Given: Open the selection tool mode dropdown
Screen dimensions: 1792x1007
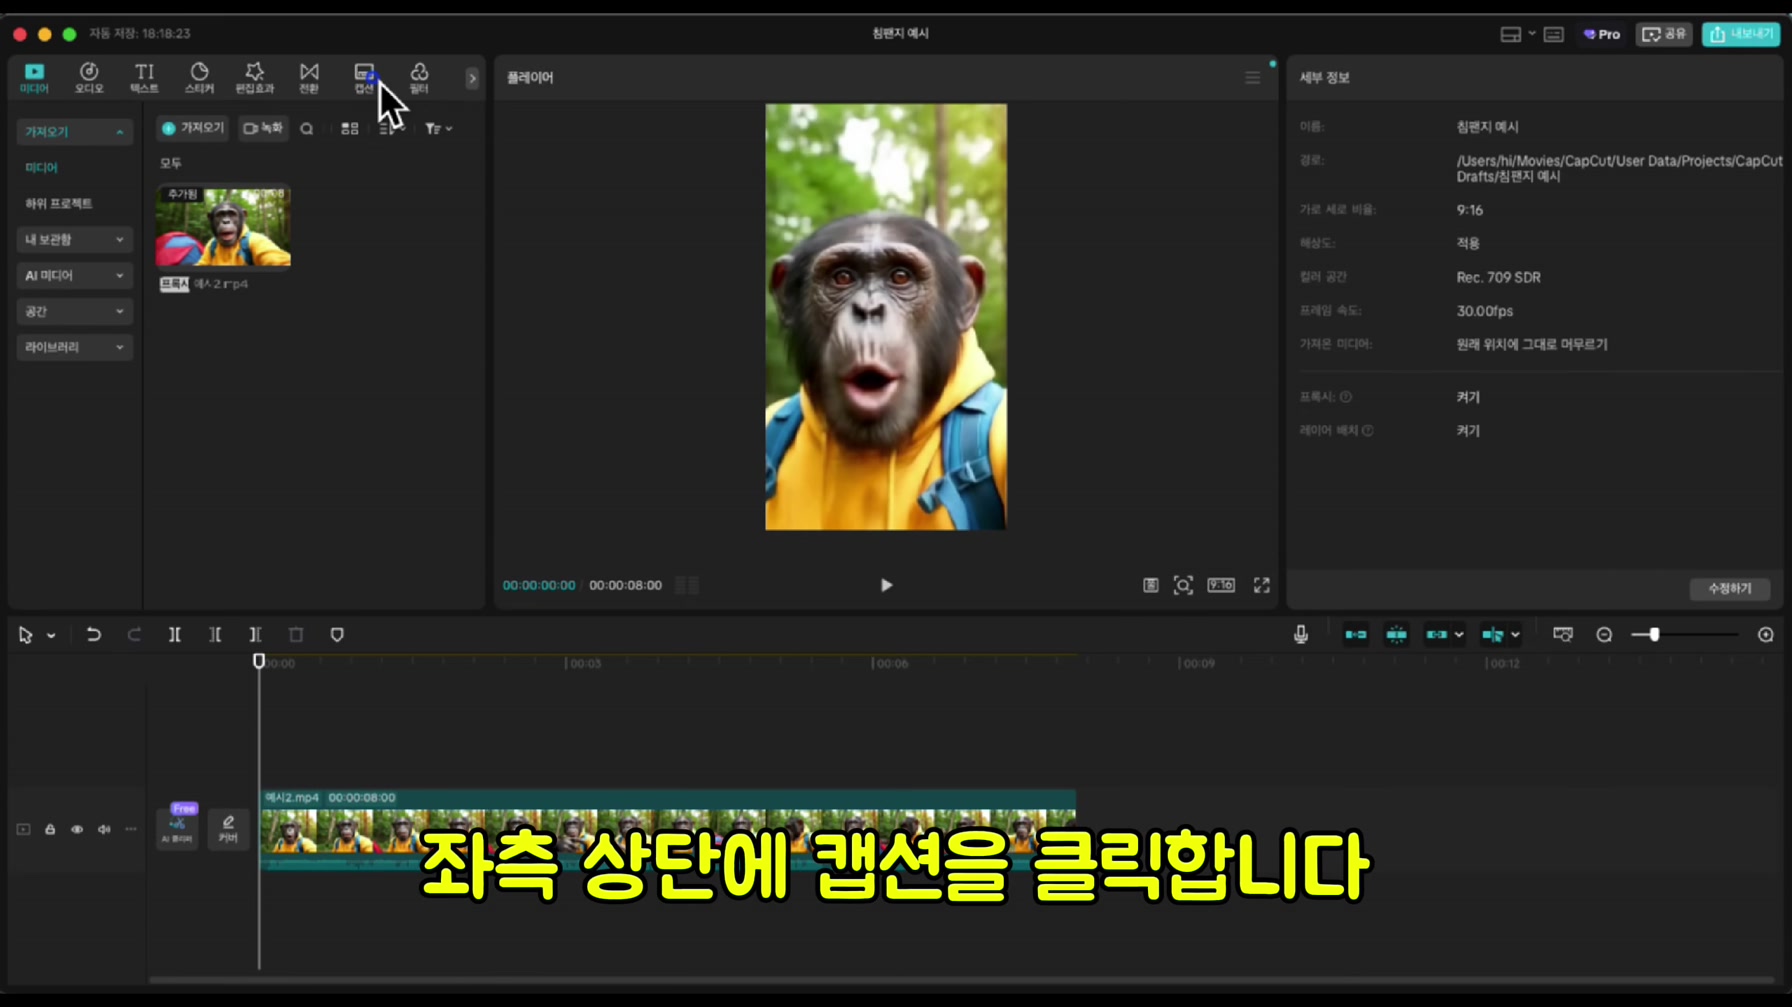Looking at the screenshot, I should pos(51,636).
